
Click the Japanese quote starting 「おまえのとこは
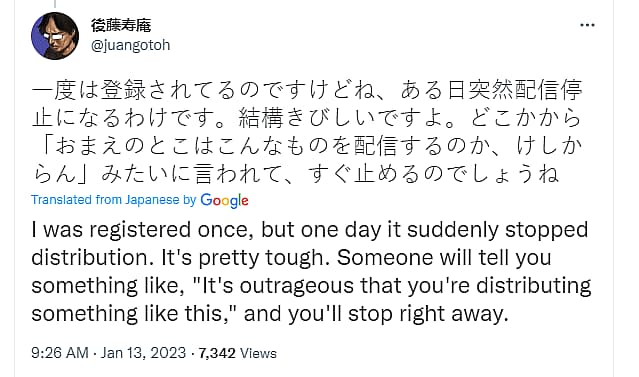coord(308,146)
